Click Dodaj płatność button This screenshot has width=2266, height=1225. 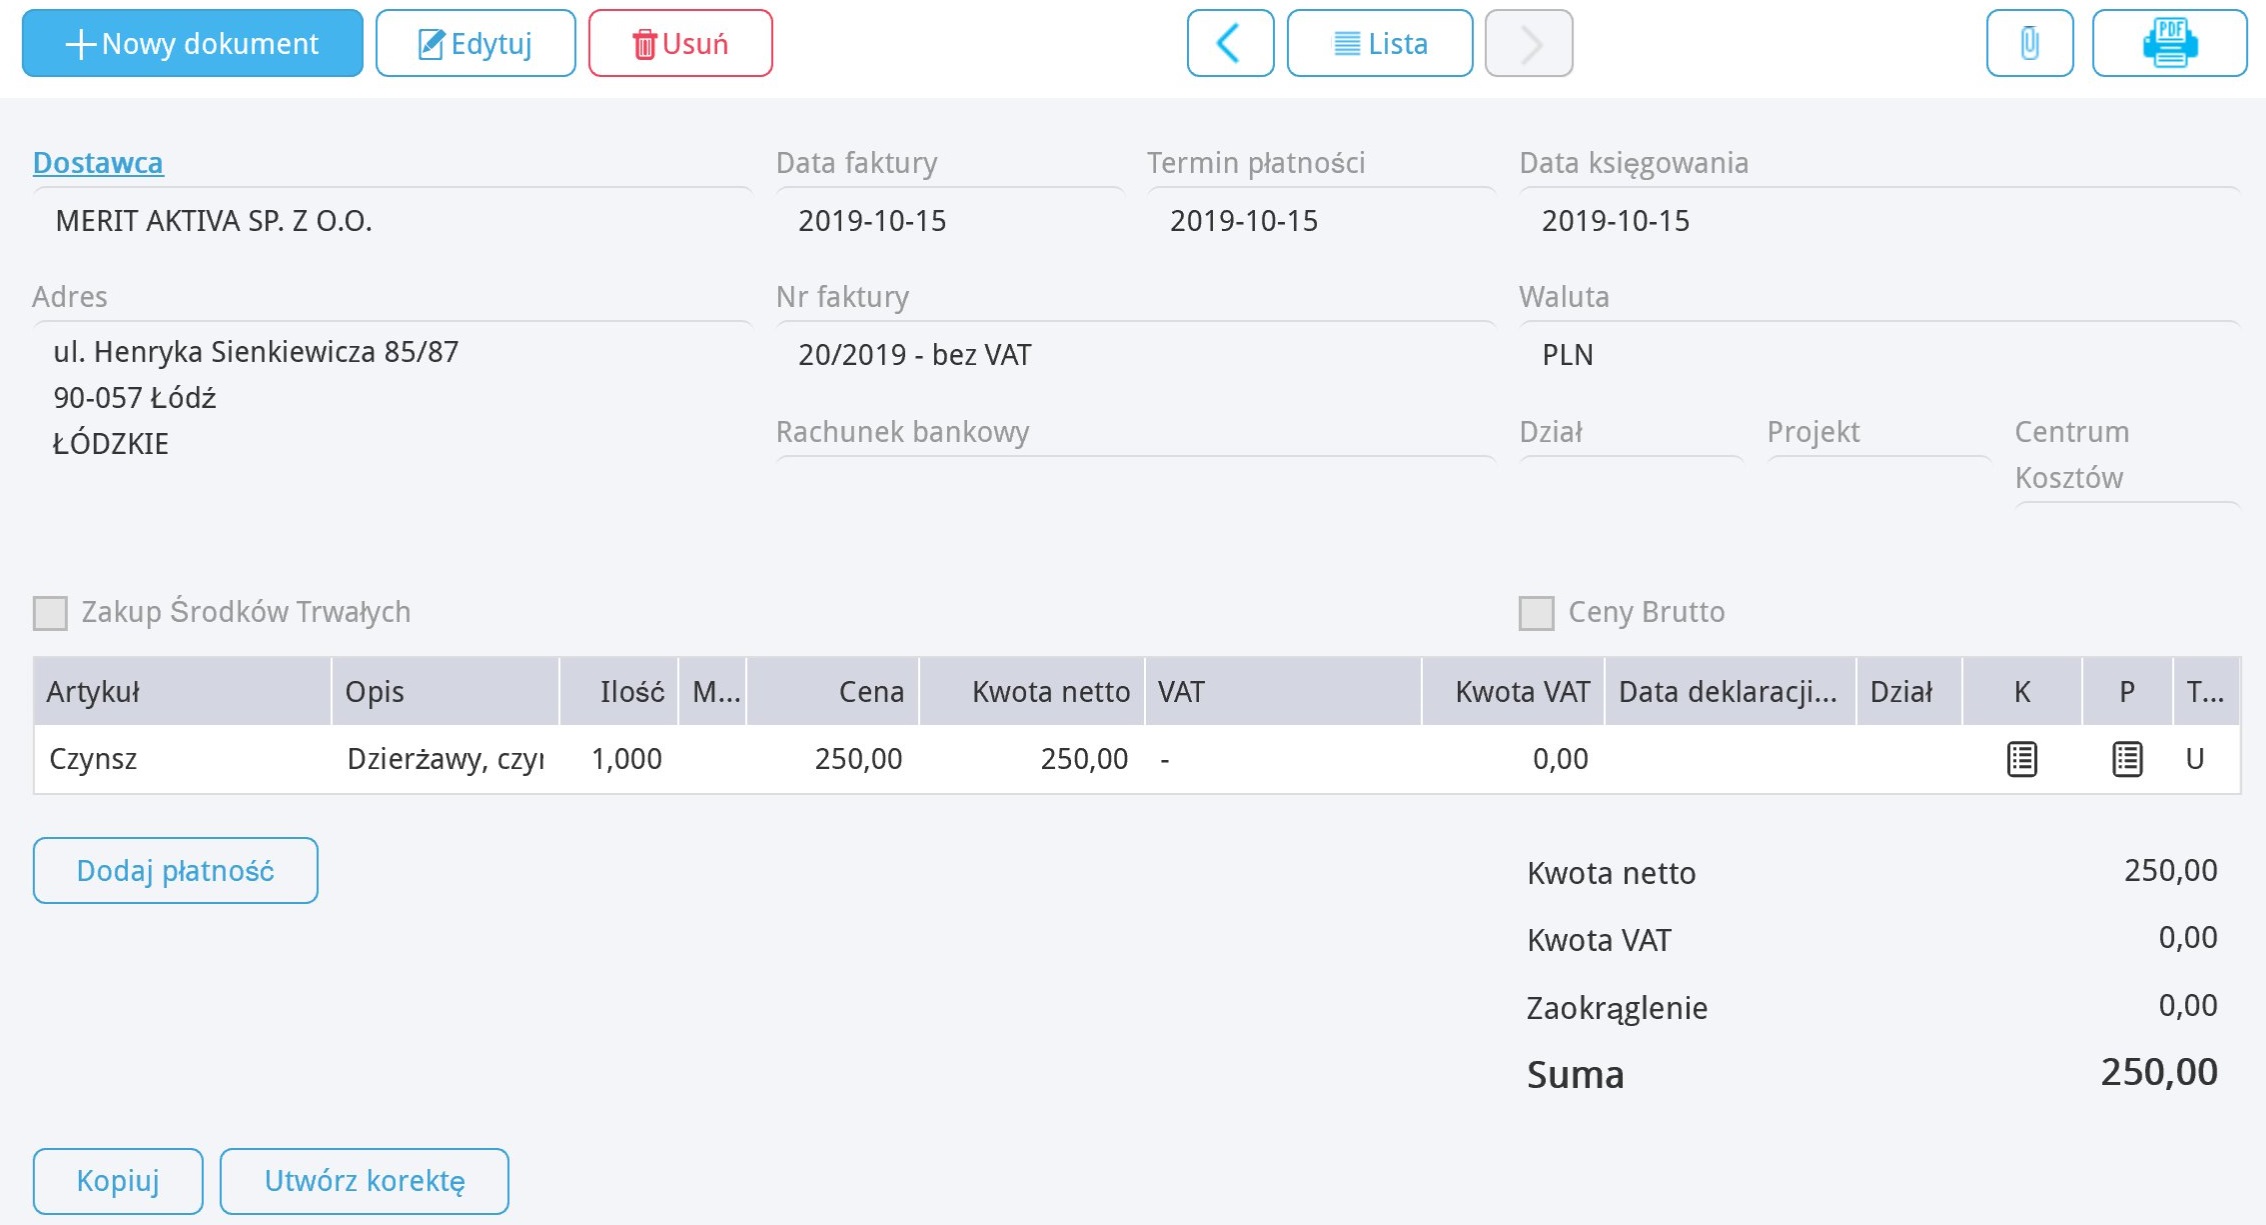pyautogui.click(x=175, y=870)
